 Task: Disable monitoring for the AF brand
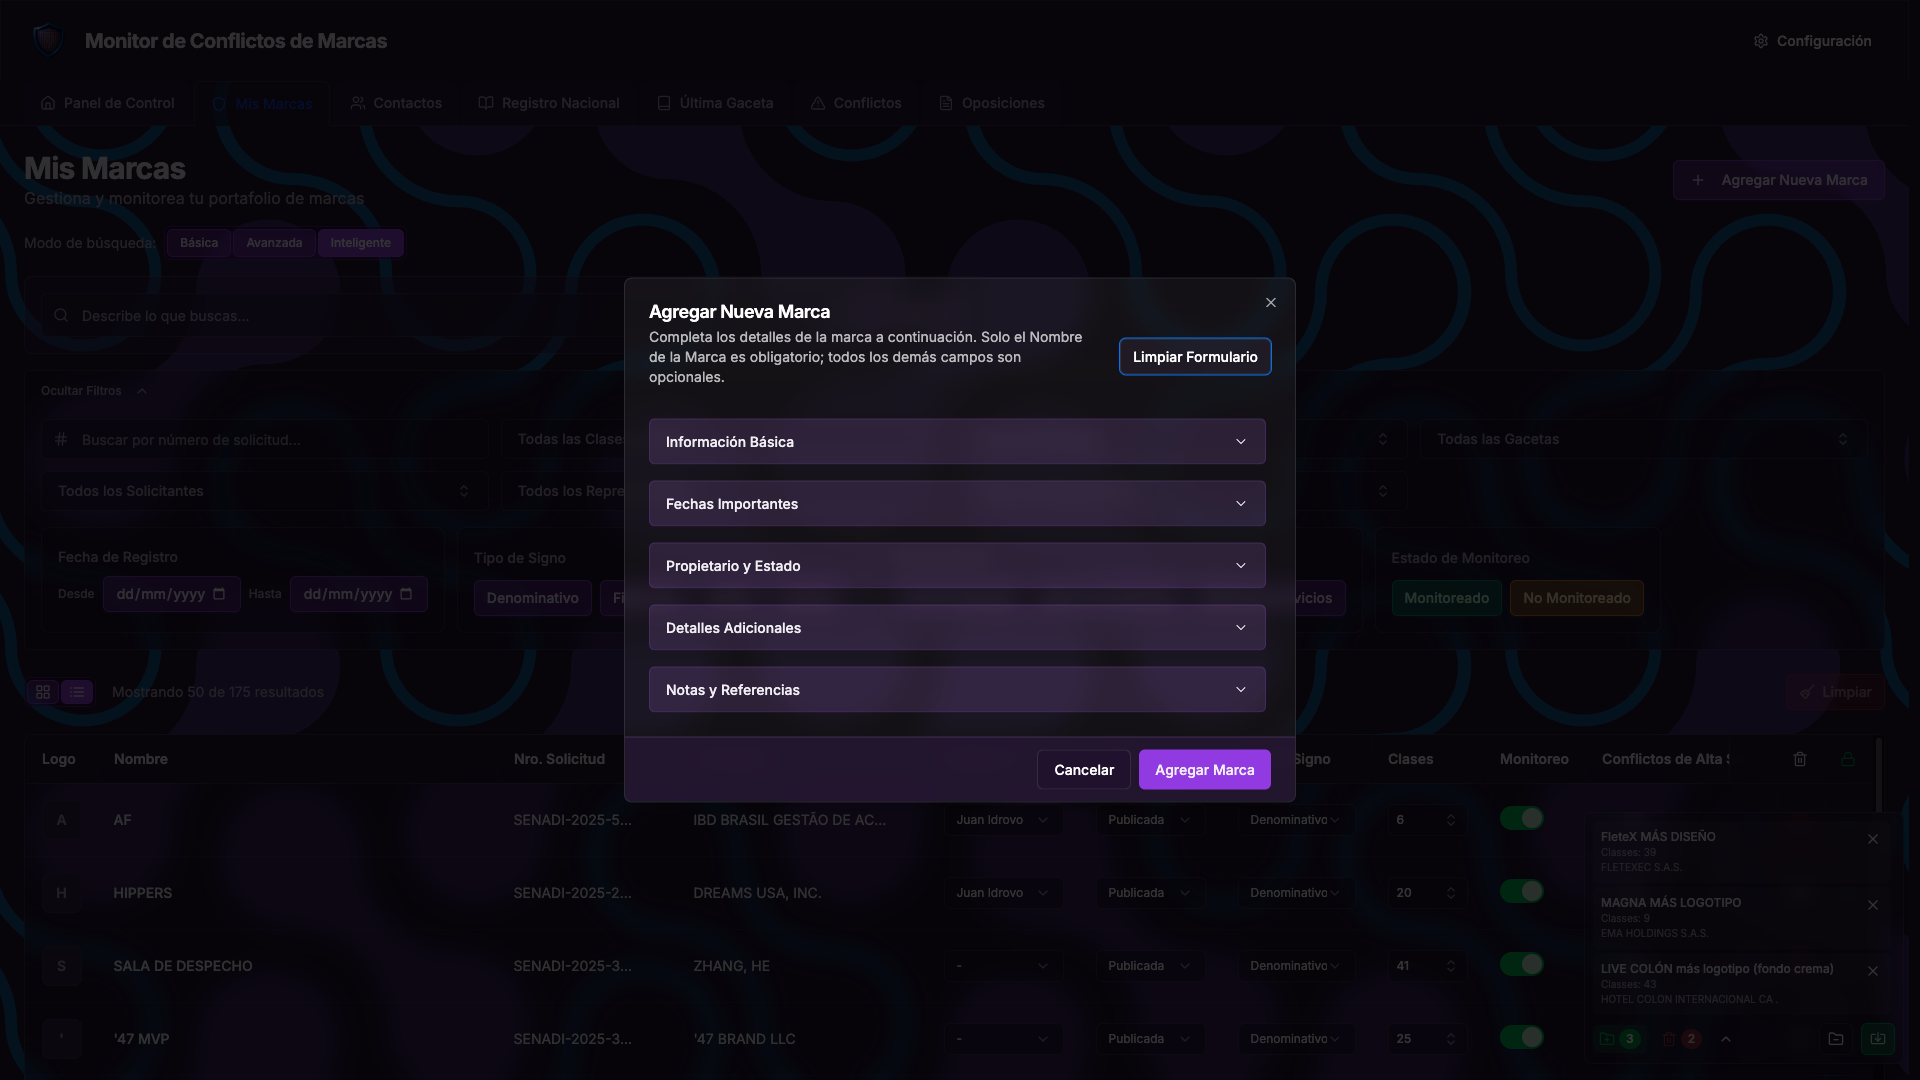pyautogui.click(x=1521, y=818)
